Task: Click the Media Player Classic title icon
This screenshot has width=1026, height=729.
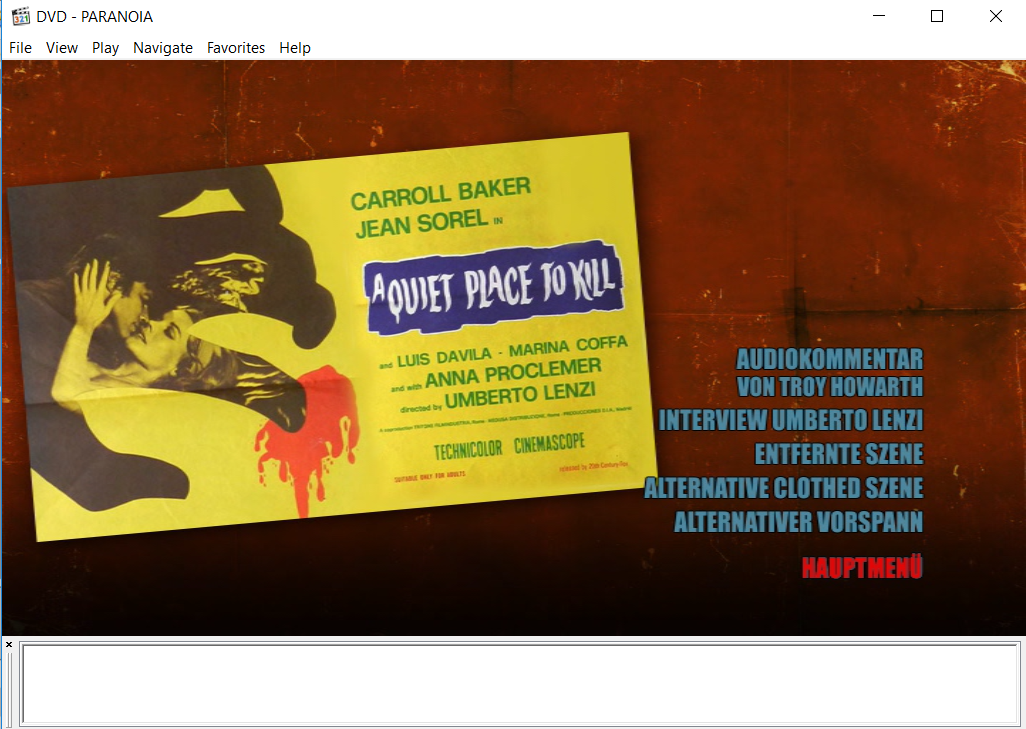Action: (20, 16)
